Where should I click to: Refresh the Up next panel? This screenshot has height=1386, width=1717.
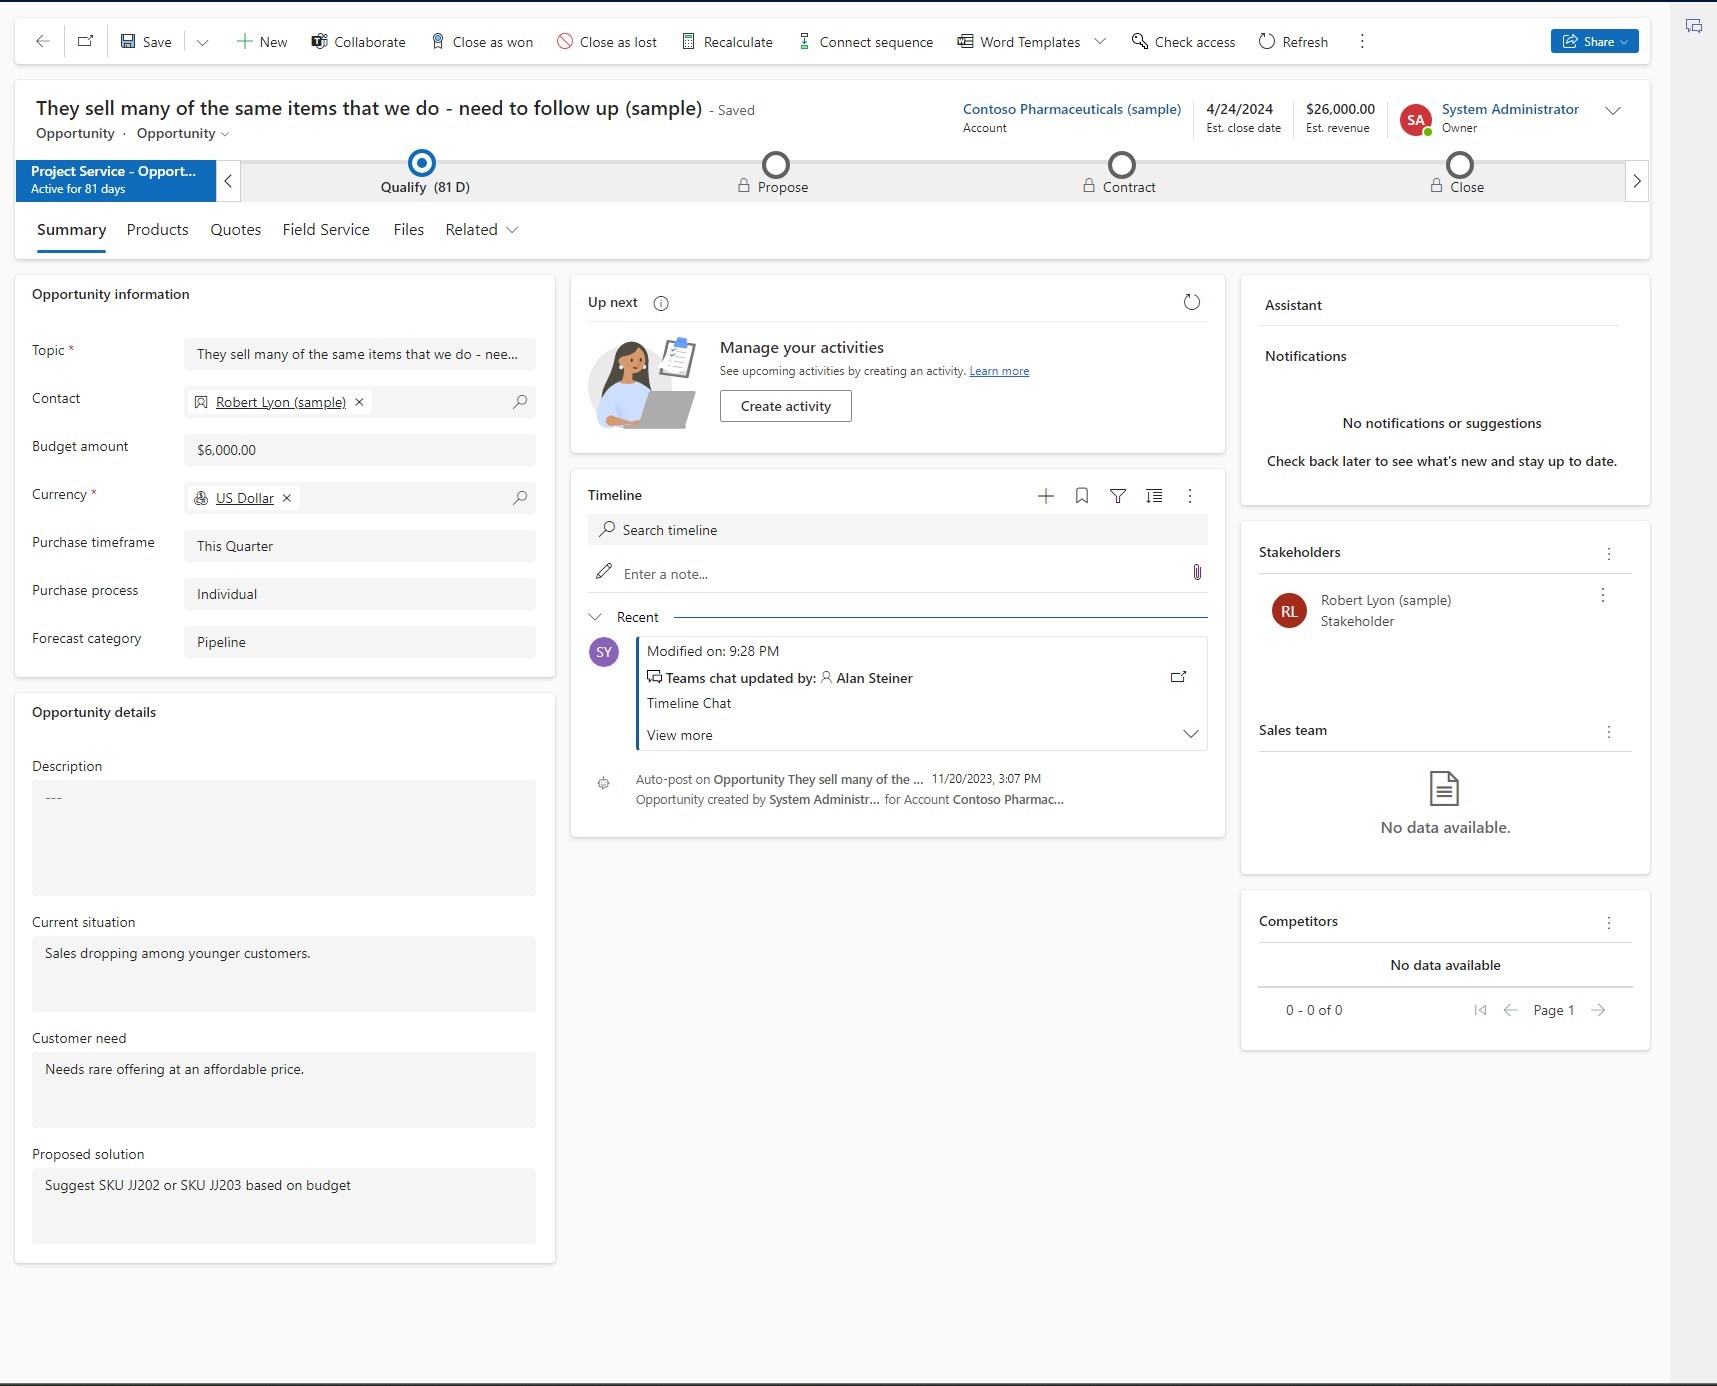(x=1191, y=302)
